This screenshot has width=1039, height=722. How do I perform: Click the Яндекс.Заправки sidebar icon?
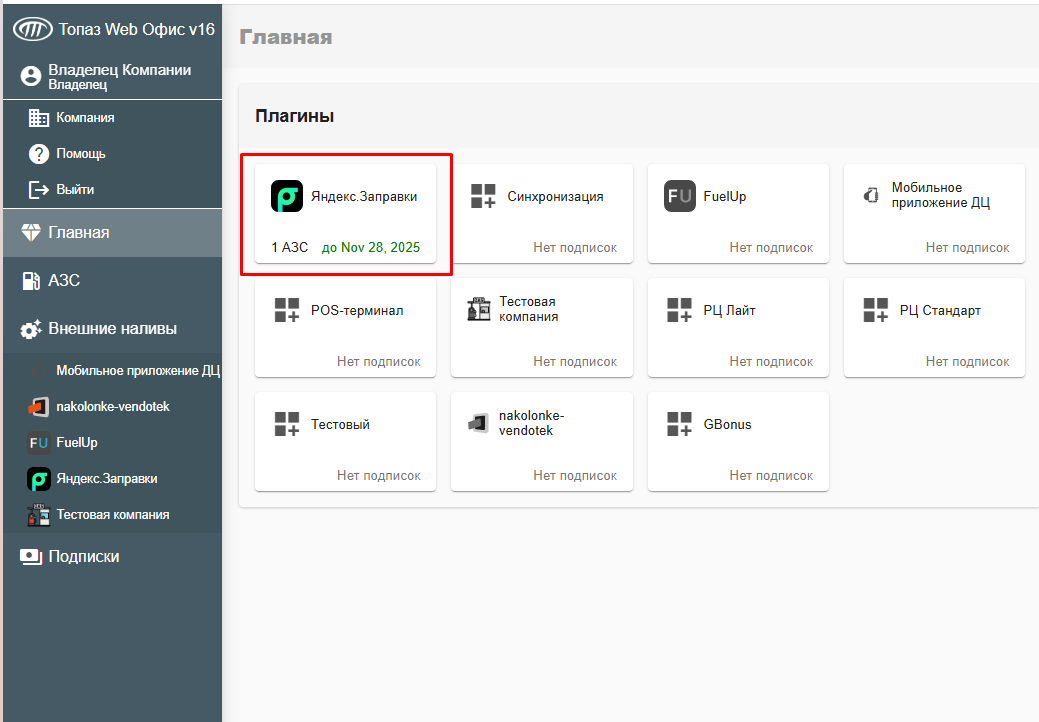pyautogui.click(x=38, y=479)
